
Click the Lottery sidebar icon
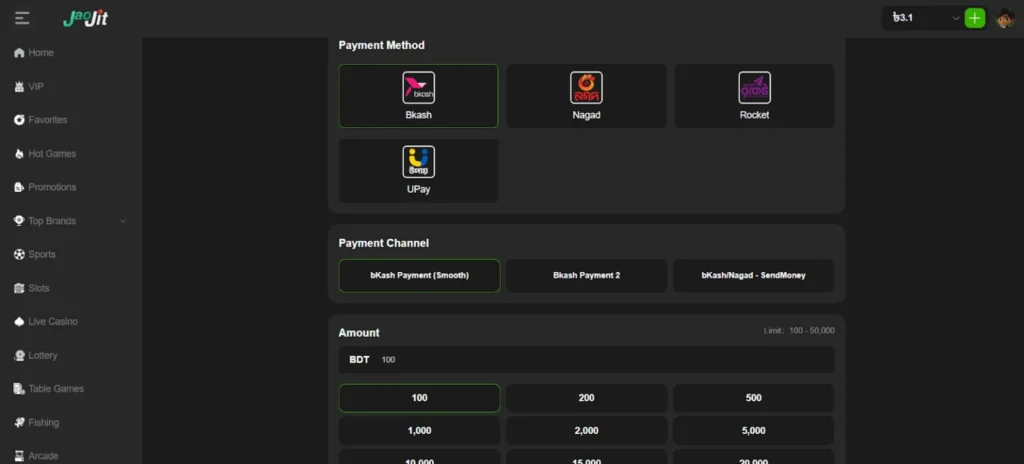click(x=19, y=356)
